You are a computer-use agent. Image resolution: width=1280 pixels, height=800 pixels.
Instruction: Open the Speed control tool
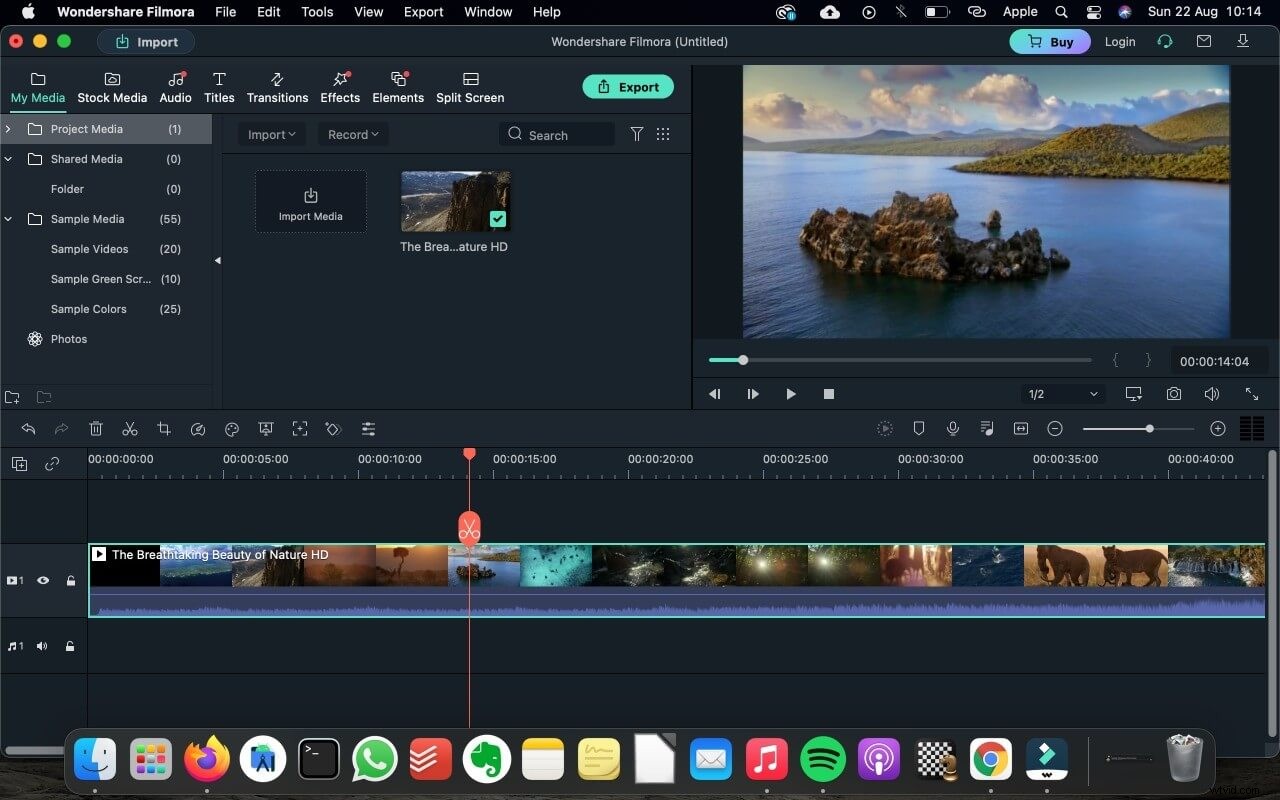(198, 428)
